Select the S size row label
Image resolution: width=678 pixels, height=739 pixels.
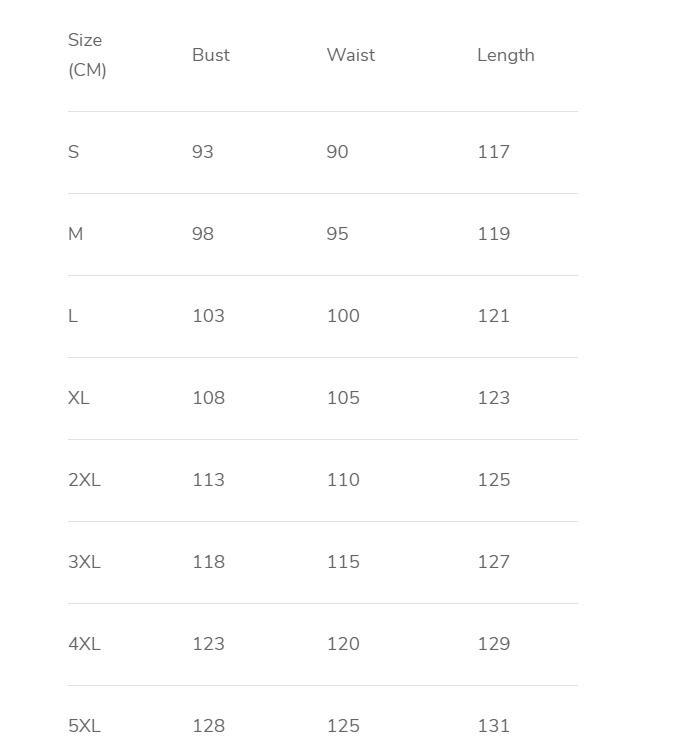pos(73,152)
